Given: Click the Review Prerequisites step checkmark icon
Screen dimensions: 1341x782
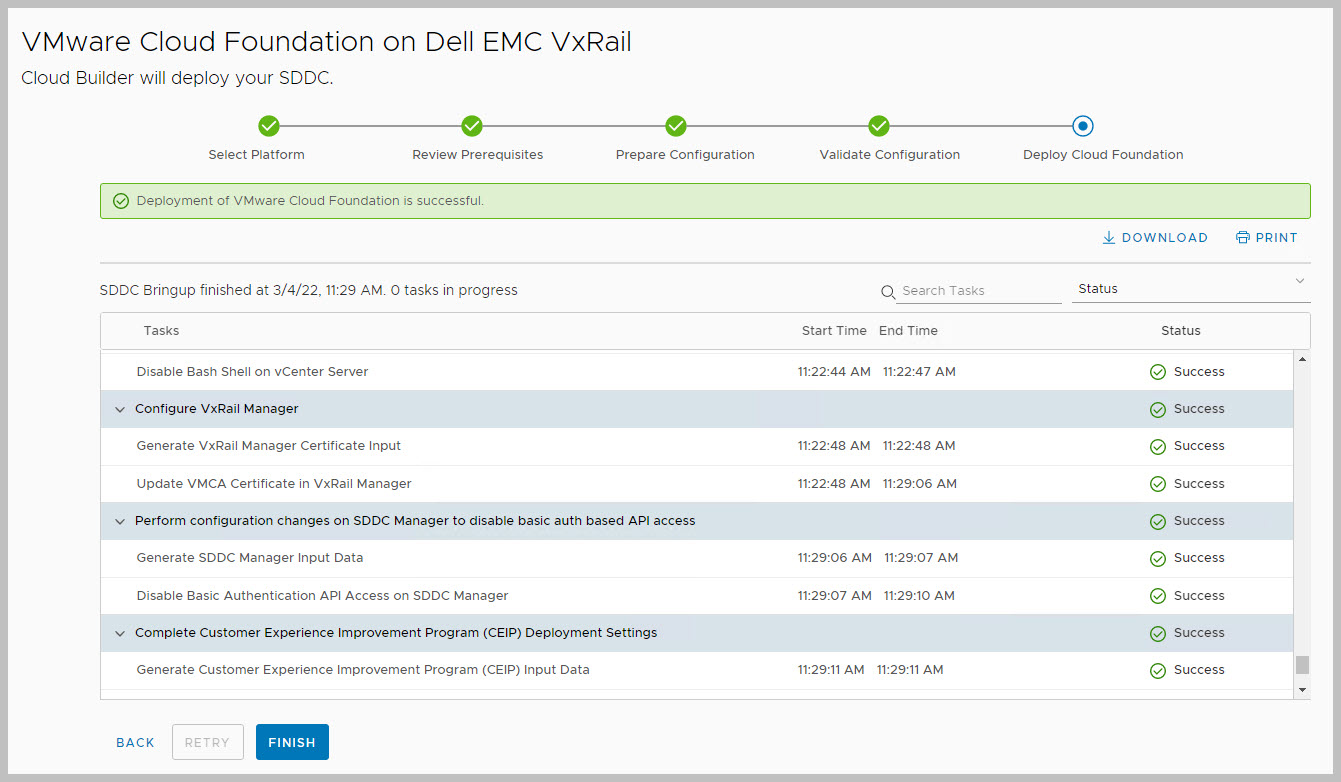Looking at the screenshot, I should pyautogui.click(x=472, y=126).
